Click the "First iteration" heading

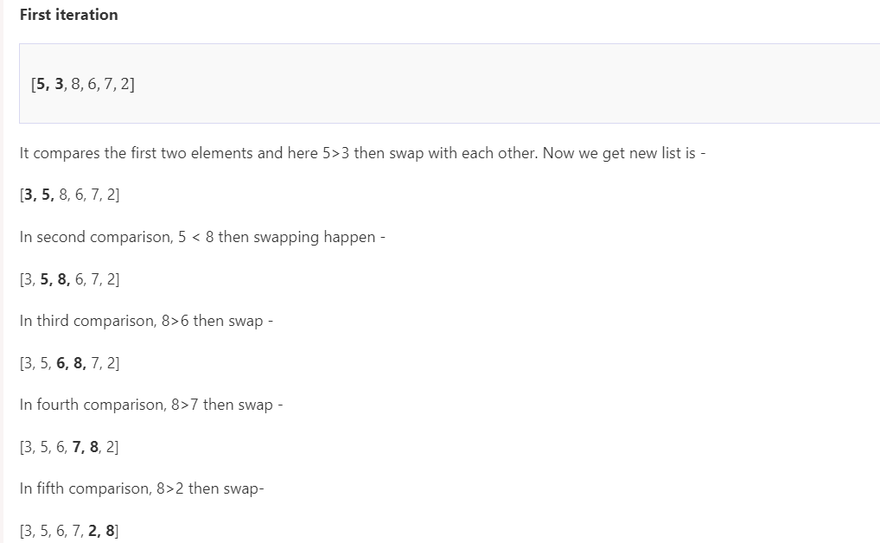[x=68, y=15]
